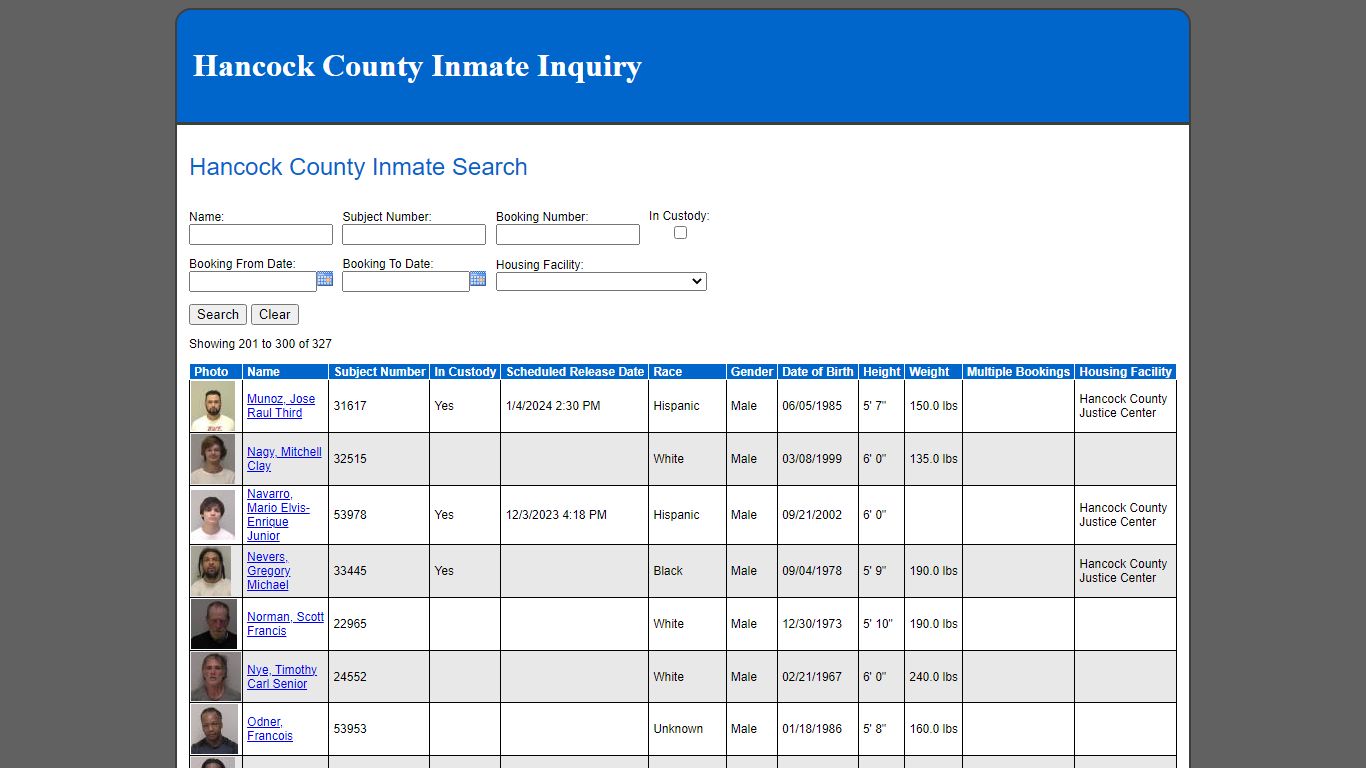Click date of birth 02/21/1967
The height and width of the screenshot is (768, 1366).
(x=812, y=677)
